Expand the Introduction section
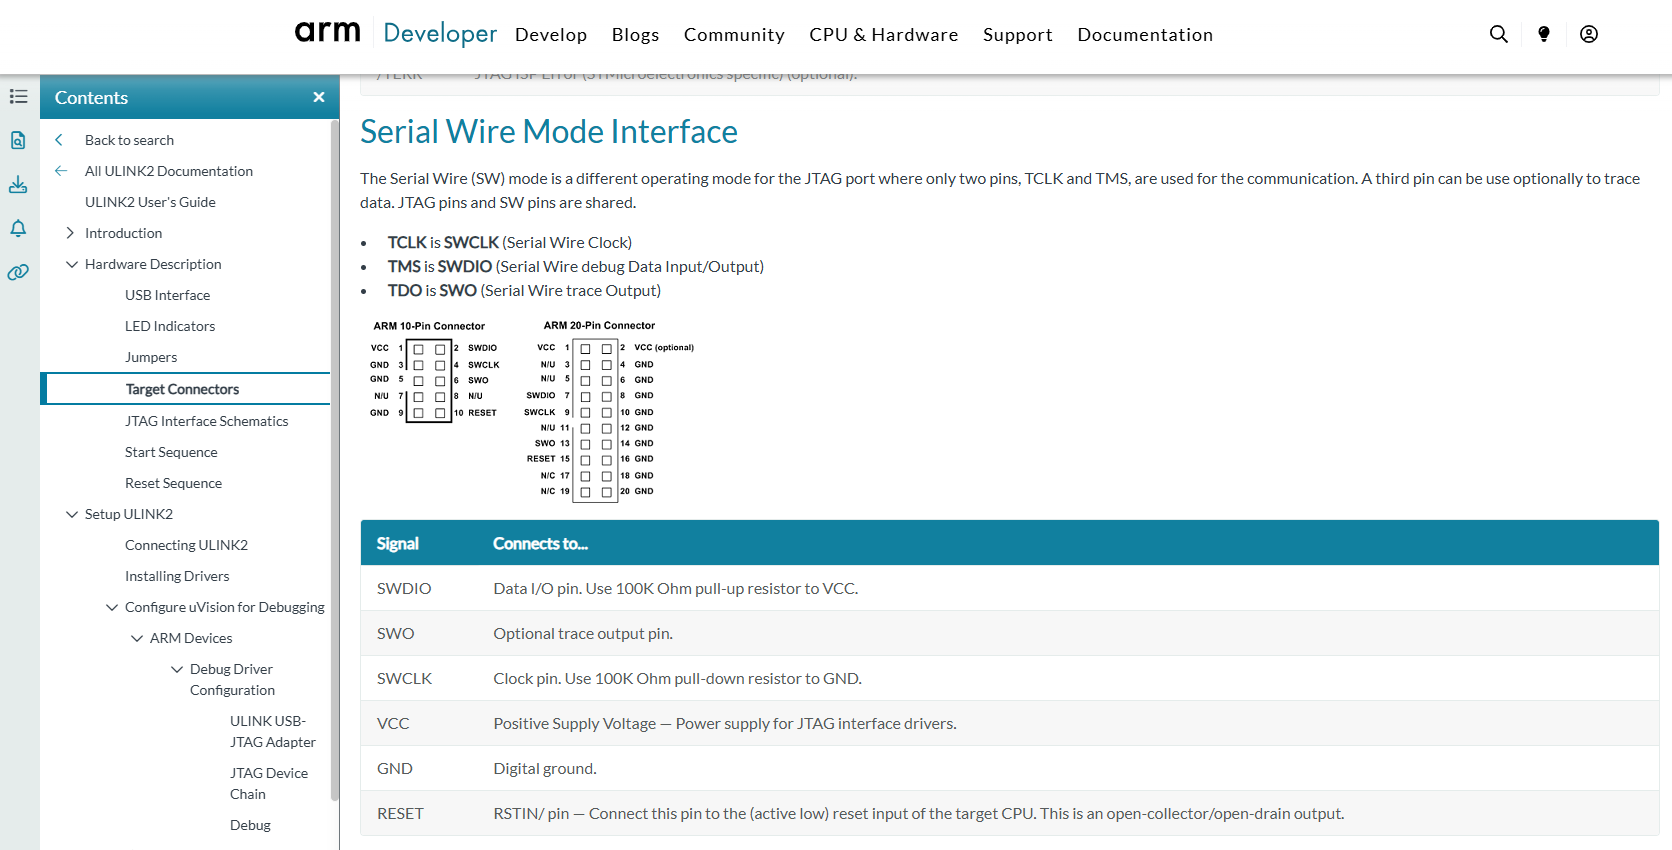The width and height of the screenshot is (1672, 850). [x=70, y=233]
